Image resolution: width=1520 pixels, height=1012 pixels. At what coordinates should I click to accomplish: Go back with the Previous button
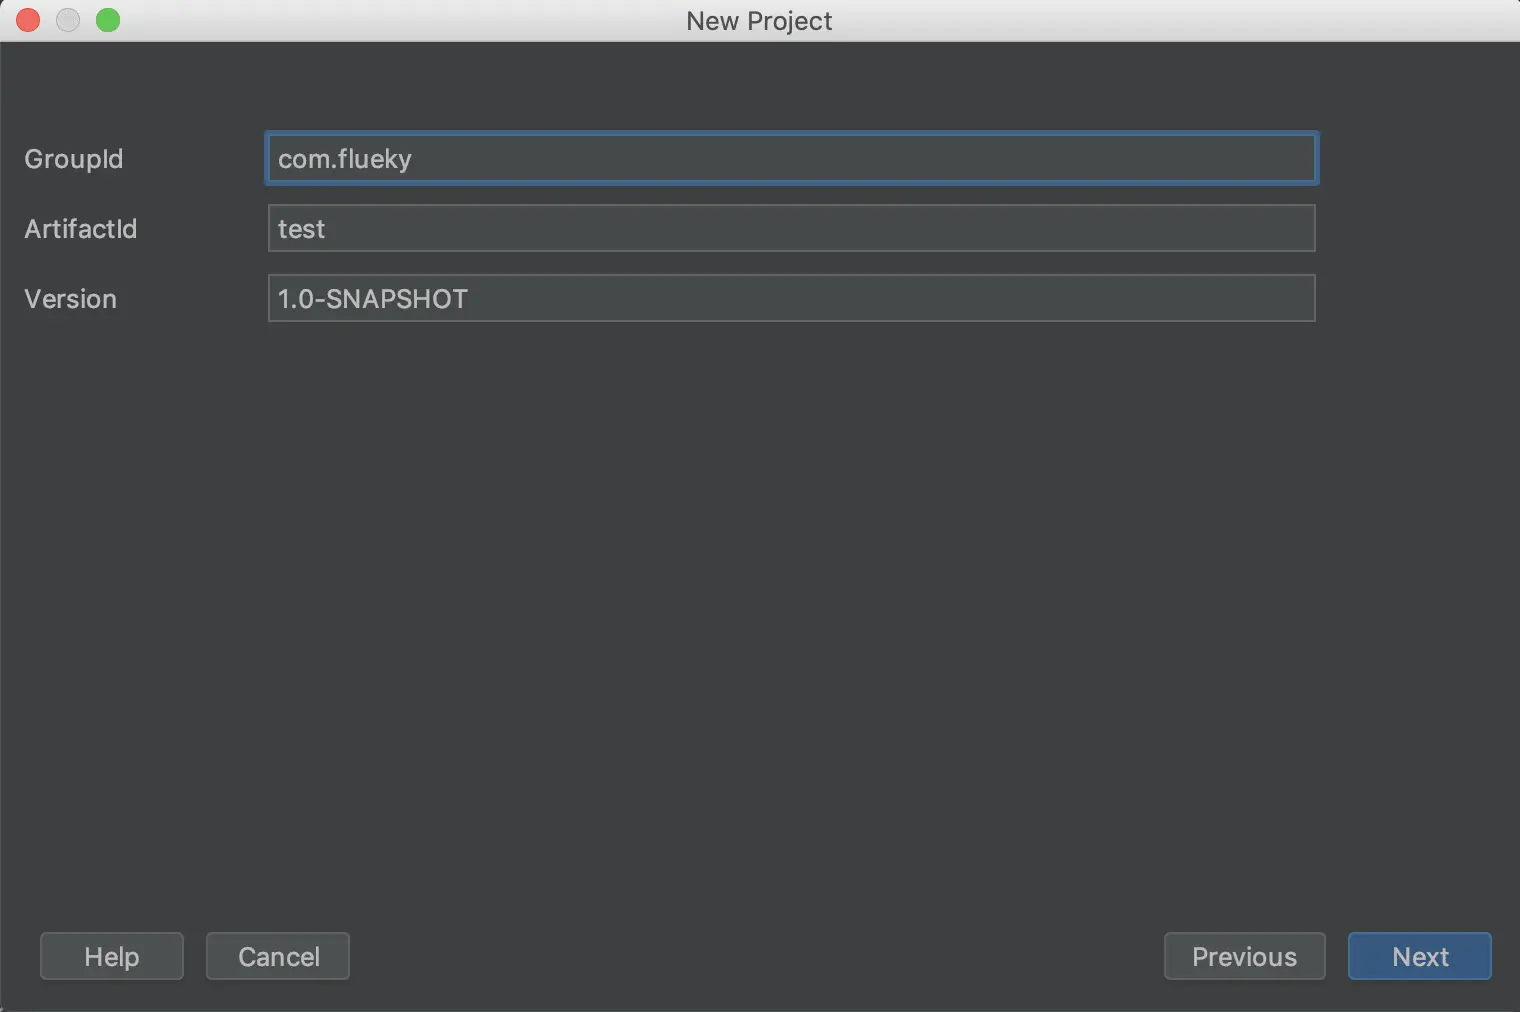coord(1244,956)
